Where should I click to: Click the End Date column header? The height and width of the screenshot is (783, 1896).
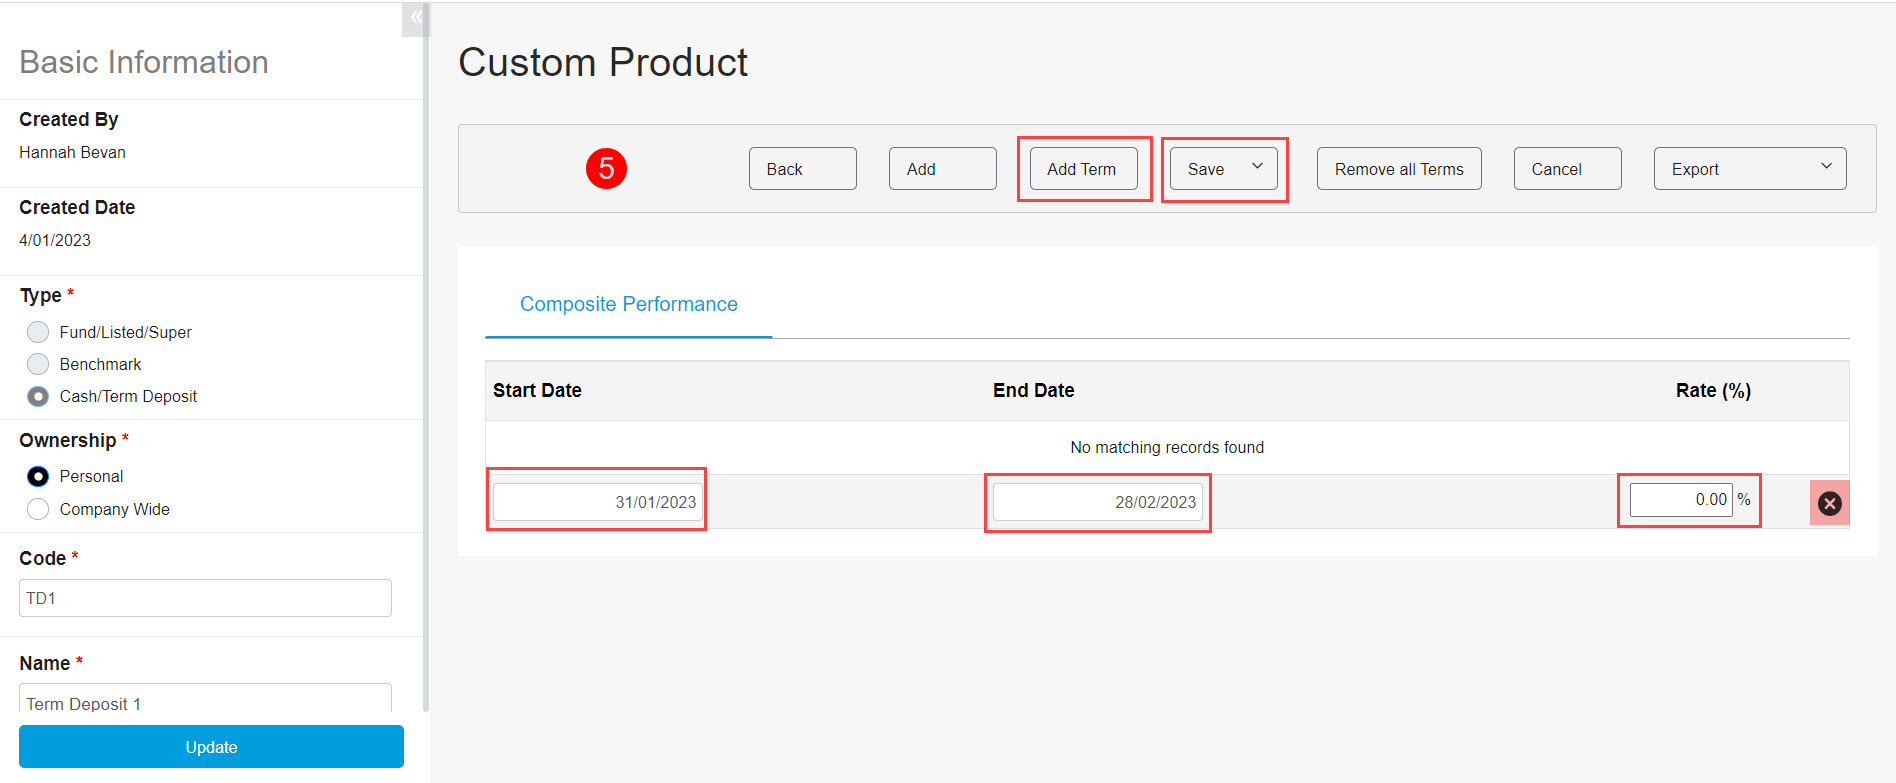(x=1033, y=390)
